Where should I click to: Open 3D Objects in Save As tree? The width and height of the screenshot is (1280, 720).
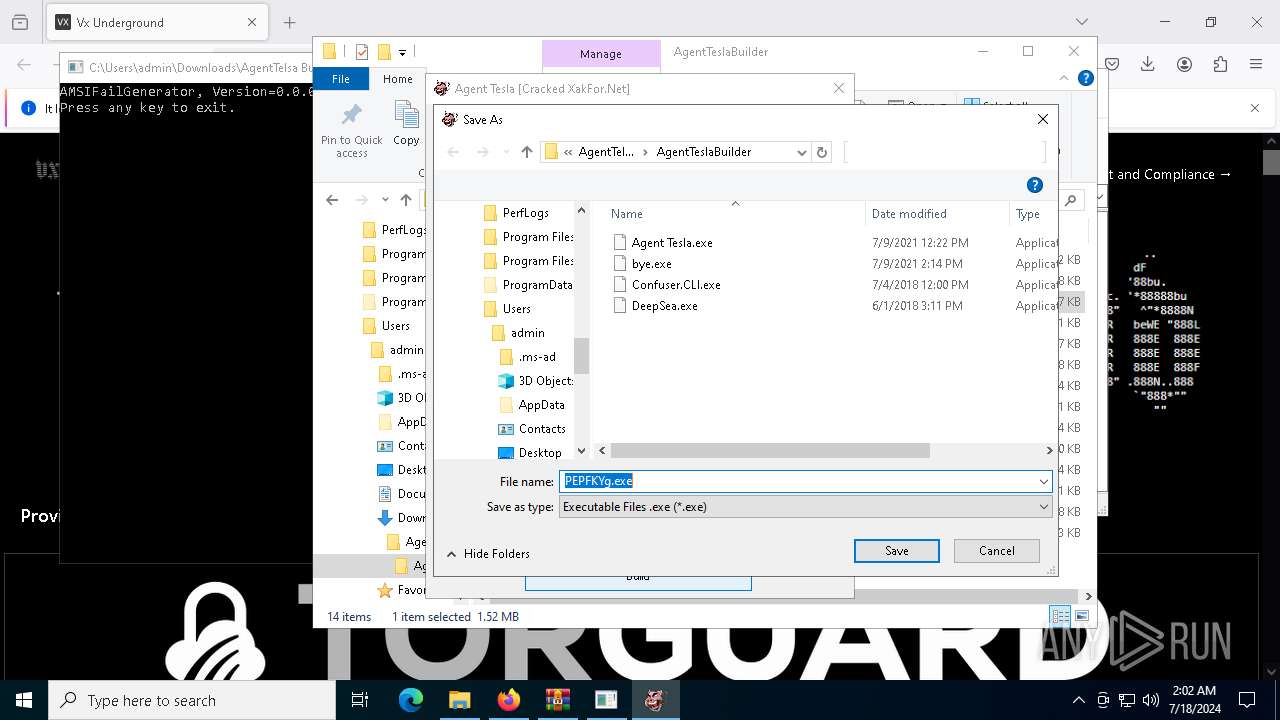point(545,381)
